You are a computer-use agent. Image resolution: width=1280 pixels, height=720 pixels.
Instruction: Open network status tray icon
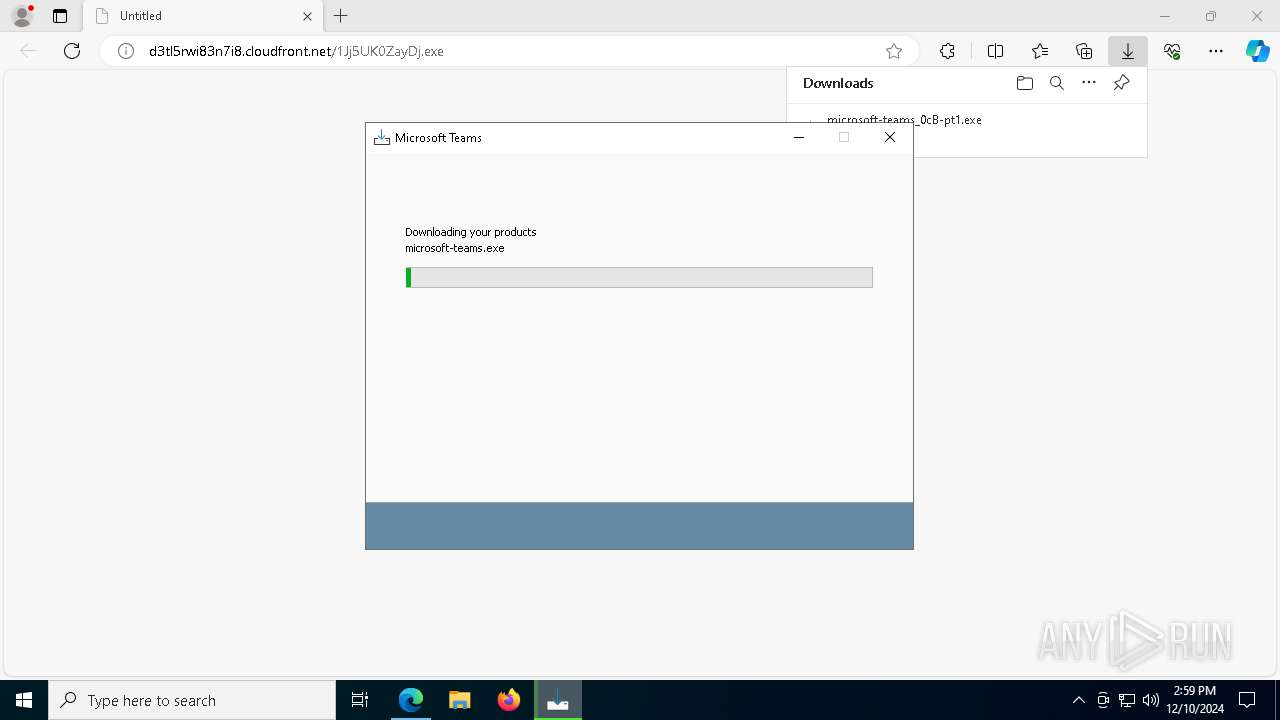1127,700
